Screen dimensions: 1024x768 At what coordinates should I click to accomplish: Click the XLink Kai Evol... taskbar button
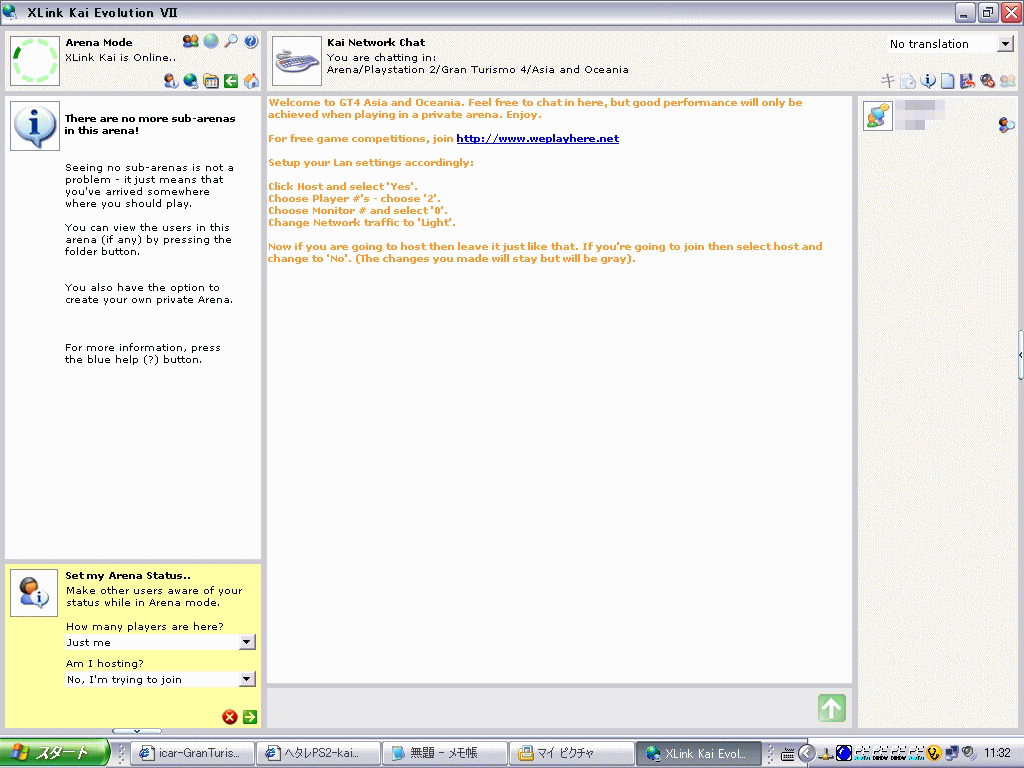pos(698,753)
